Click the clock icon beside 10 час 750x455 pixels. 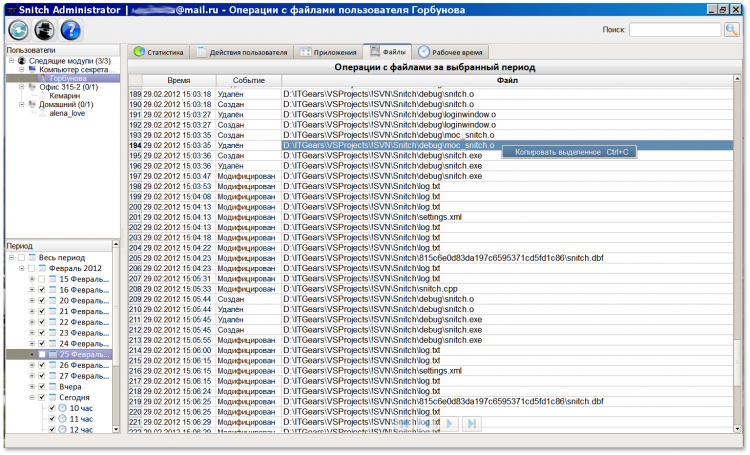pos(62,408)
